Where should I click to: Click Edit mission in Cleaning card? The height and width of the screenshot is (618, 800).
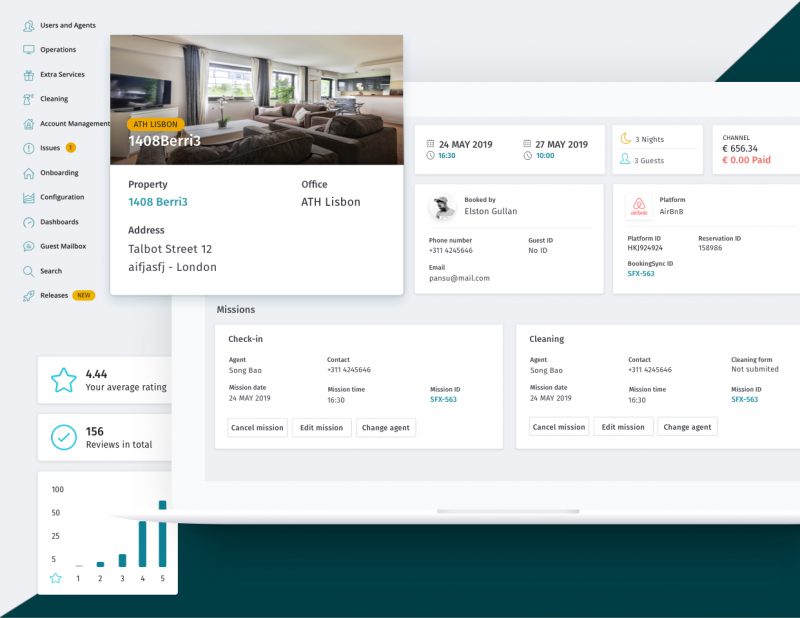coord(623,427)
